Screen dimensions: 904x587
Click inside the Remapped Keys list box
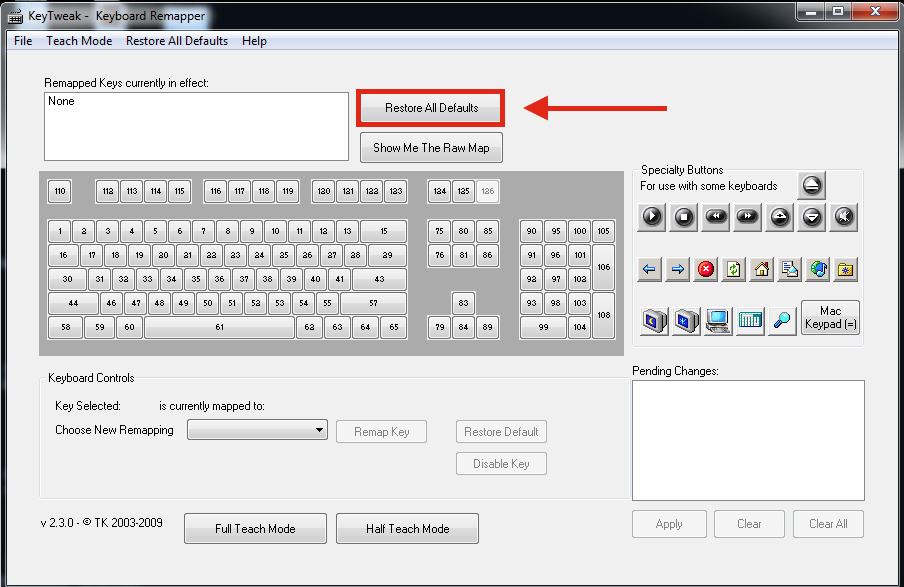[x=197, y=126]
